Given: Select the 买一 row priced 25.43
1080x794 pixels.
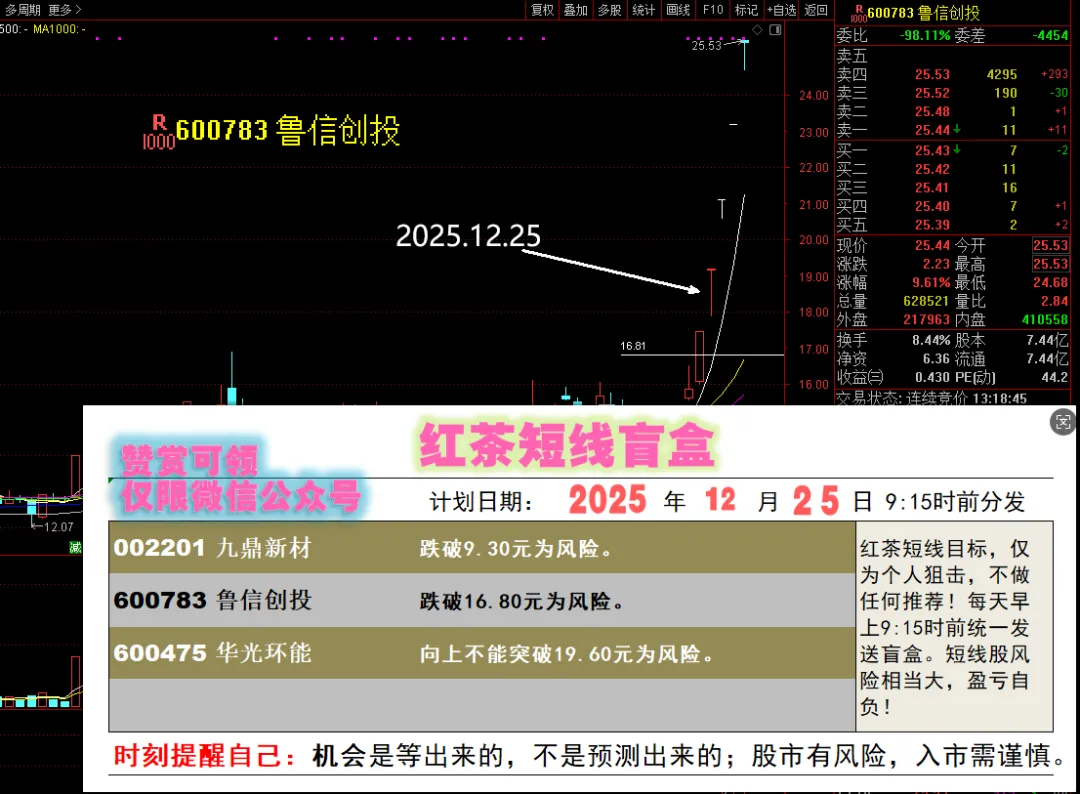Looking at the screenshot, I should [952, 150].
